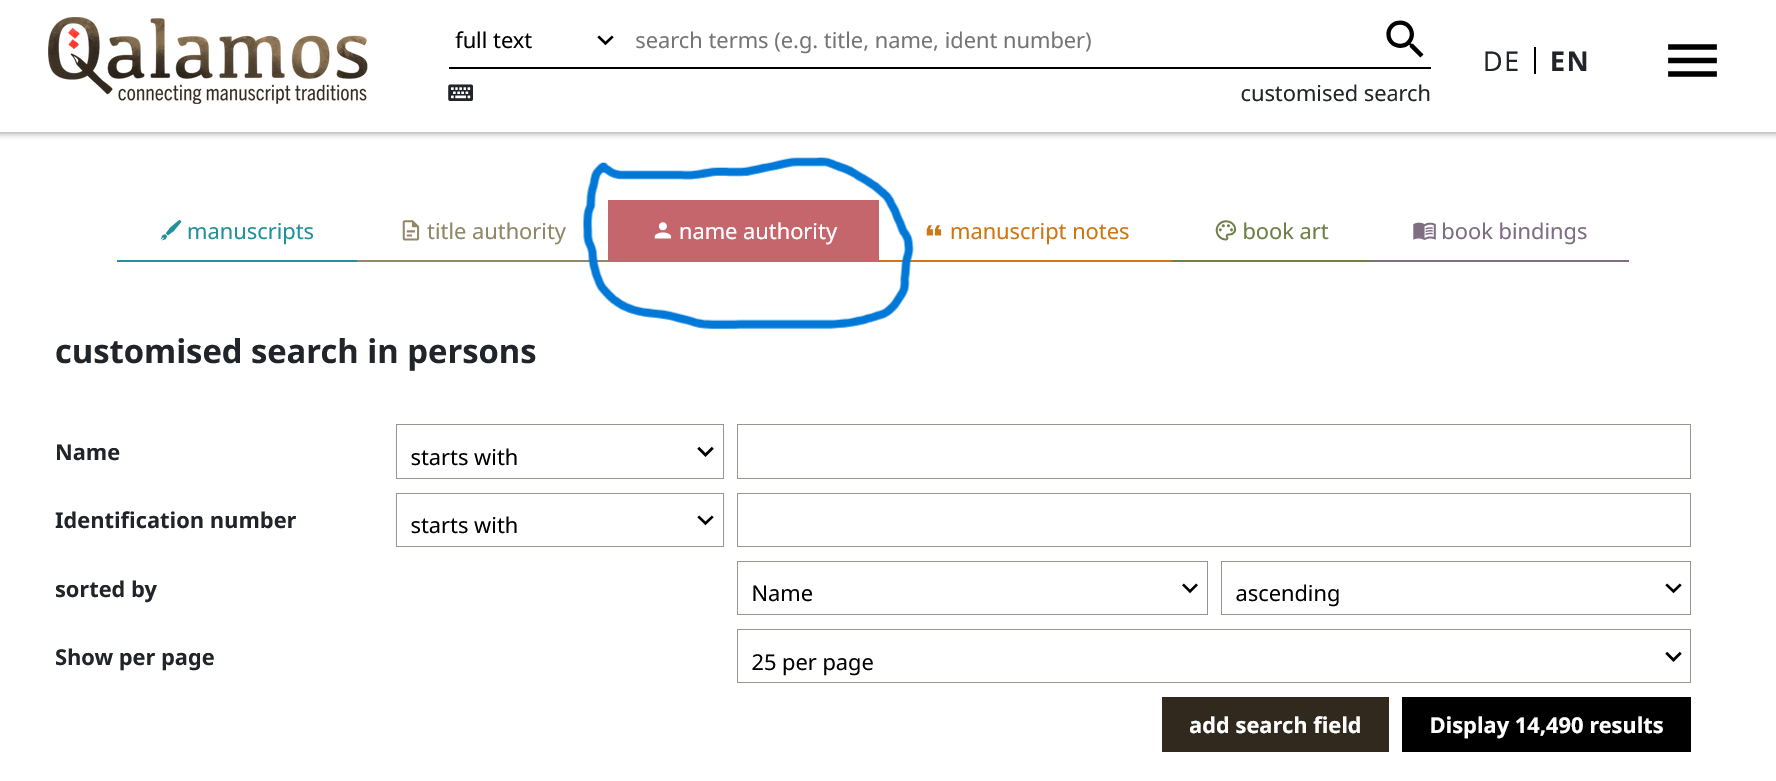Click the magnifying glass search icon
The image size is (1776, 781).
1403,40
